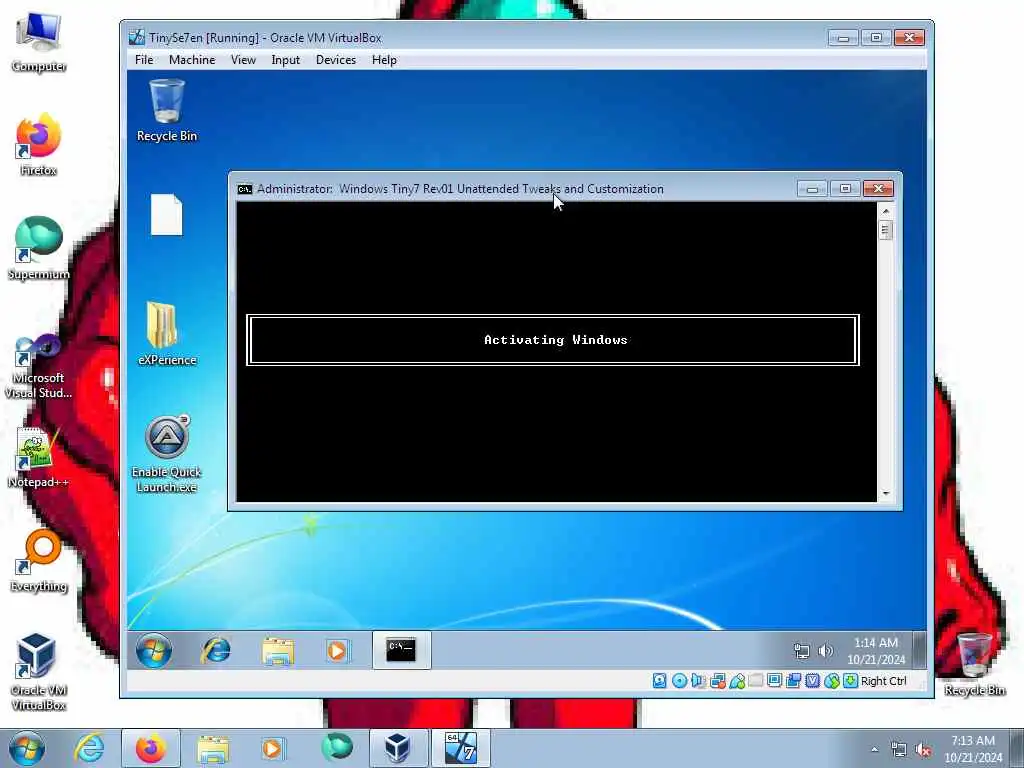
Task: Click the guest network tray icon
Action: (x=801, y=651)
